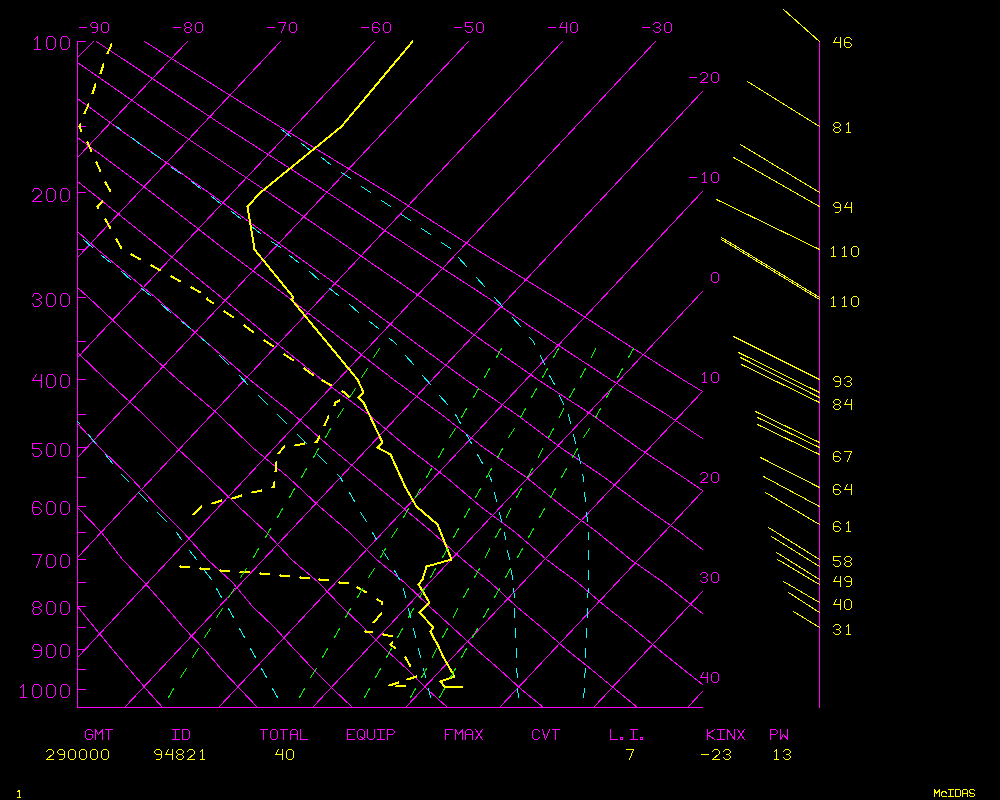The width and height of the screenshot is (1000, 800).
Task: Click the PW header label
Action: pos(779,734)
